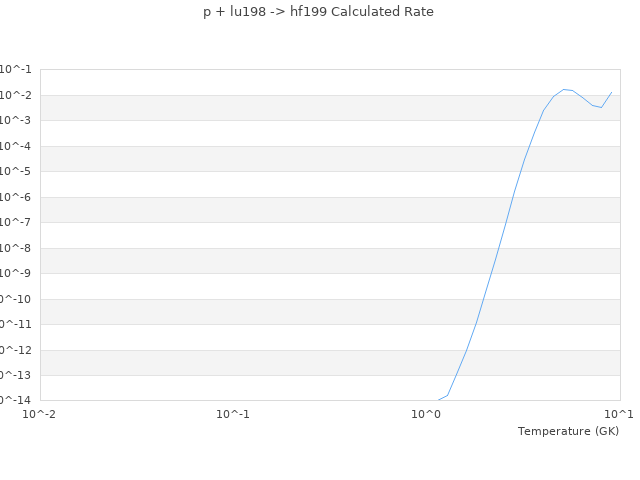Select the 10^-3 y-axis tick label
The width and height of the screenshot is (640, 480).
coord(16,121)
